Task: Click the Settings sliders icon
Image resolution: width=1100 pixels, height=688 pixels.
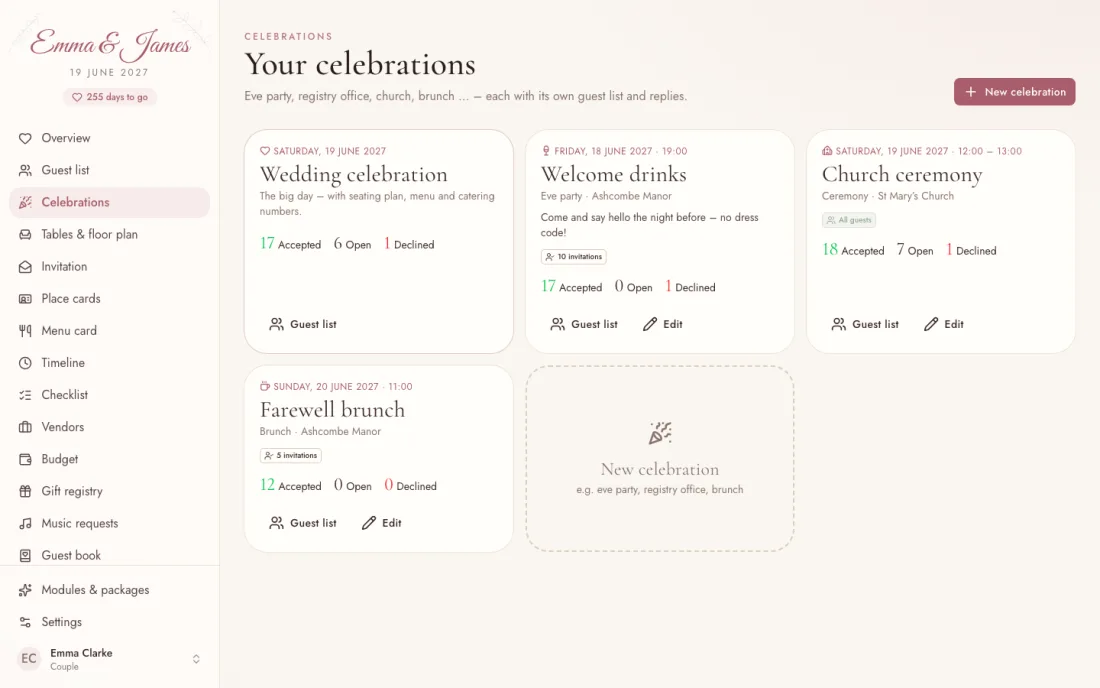Action: pos(25,622)
